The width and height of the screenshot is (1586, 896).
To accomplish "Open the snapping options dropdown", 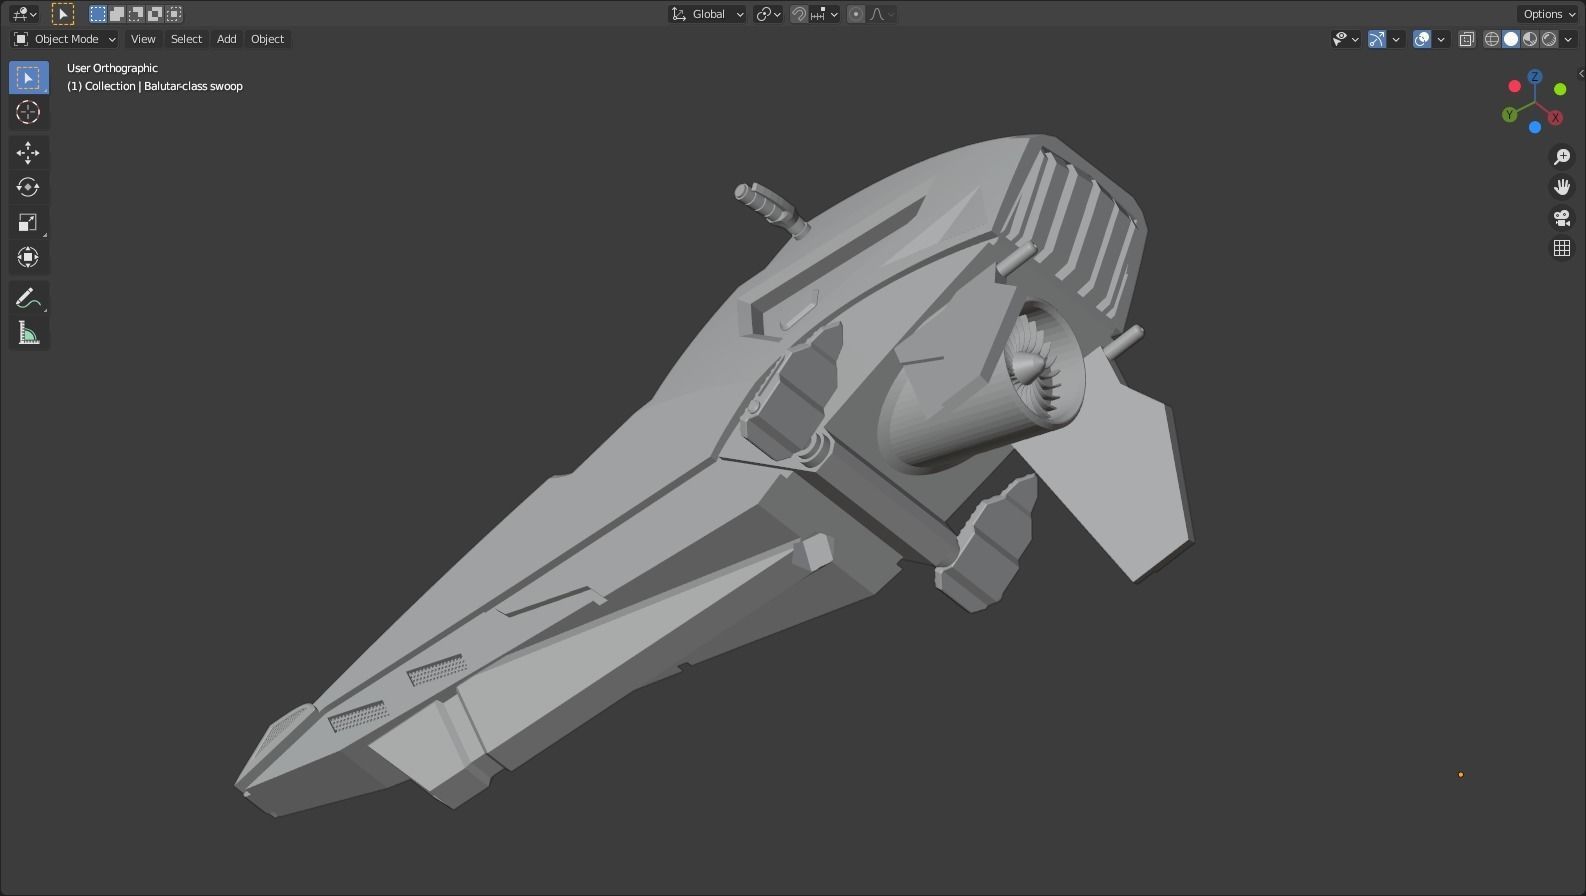I will tap(825, 14).
